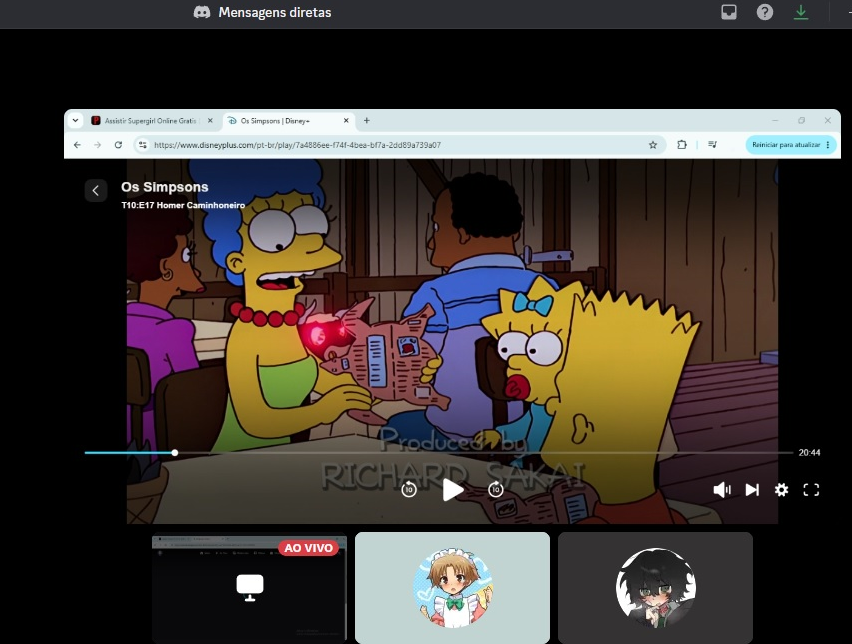Toggle fullscreen mode in the player

[x=811, y=490]
